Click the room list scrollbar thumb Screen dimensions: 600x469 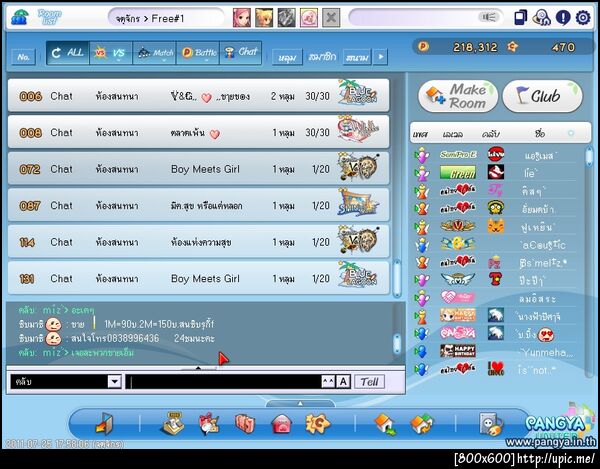[x=397, y=278]
